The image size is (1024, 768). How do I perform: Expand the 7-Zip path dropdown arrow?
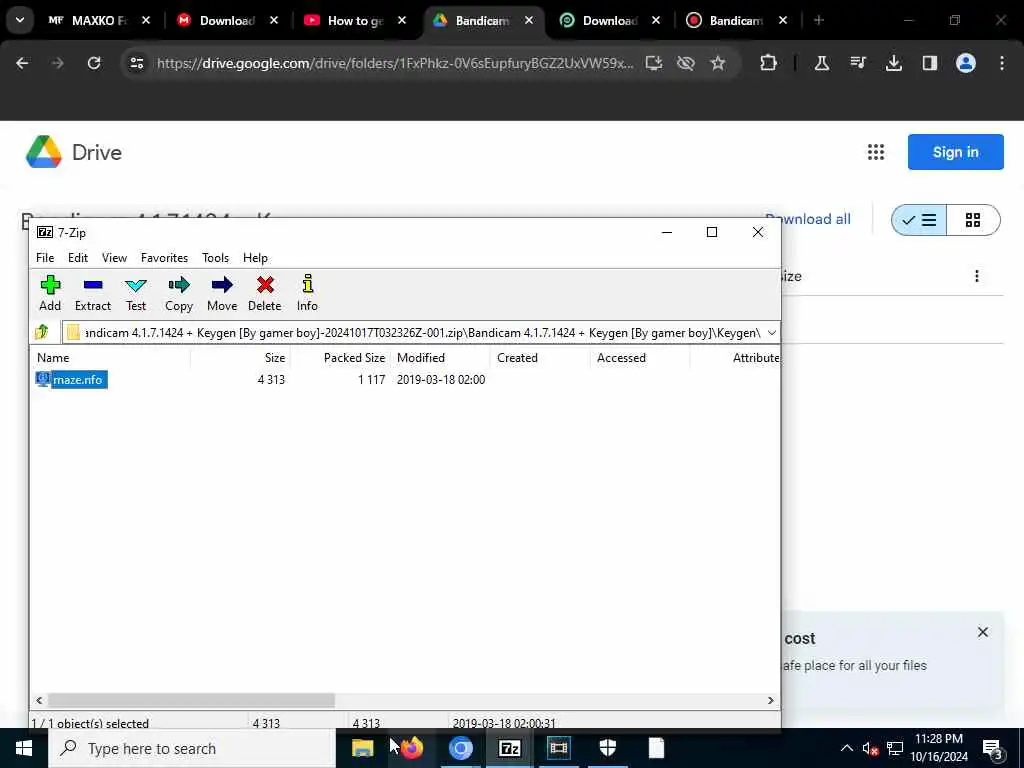point(771,332)
